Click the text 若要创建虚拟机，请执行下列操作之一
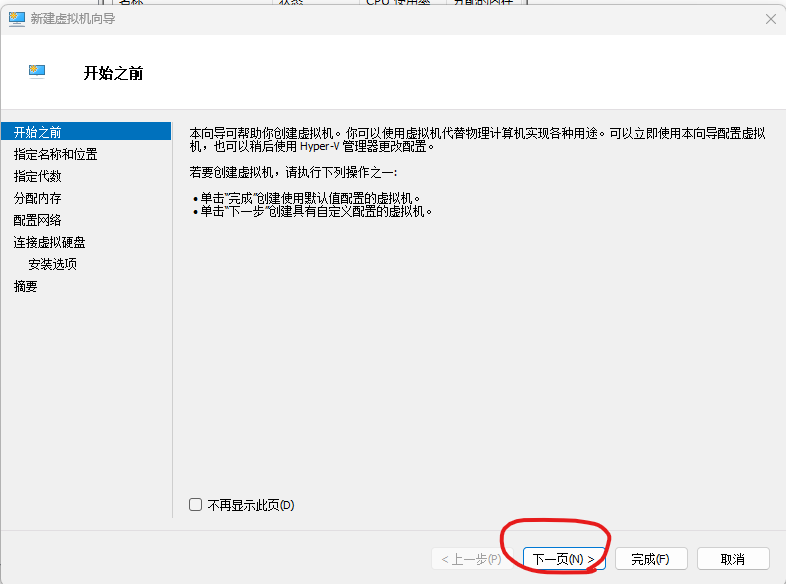786x584 pixels. click(293, 172)
